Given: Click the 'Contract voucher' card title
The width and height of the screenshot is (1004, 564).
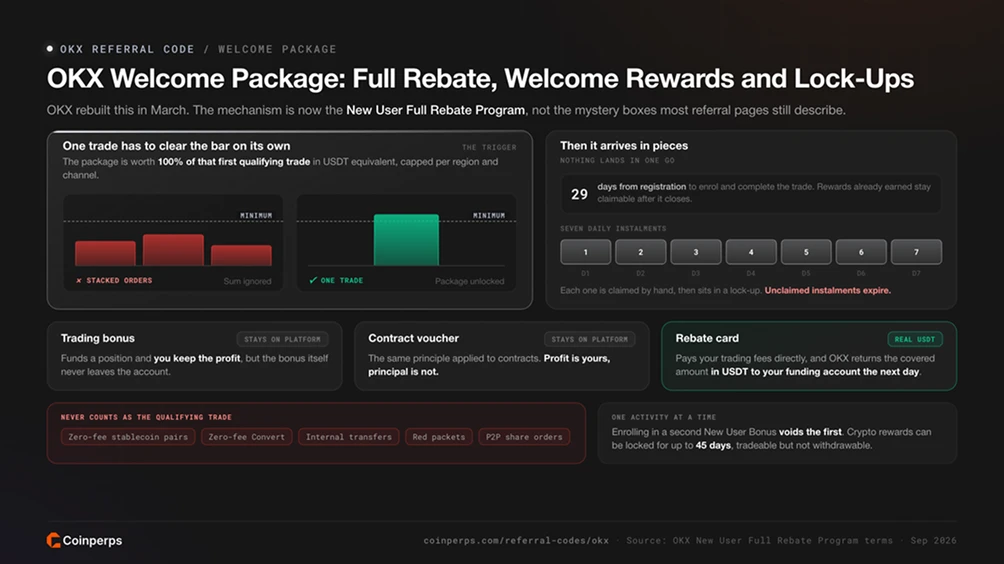Looking at the screenshot, I should pyautogui.click(x=413, y=338).
